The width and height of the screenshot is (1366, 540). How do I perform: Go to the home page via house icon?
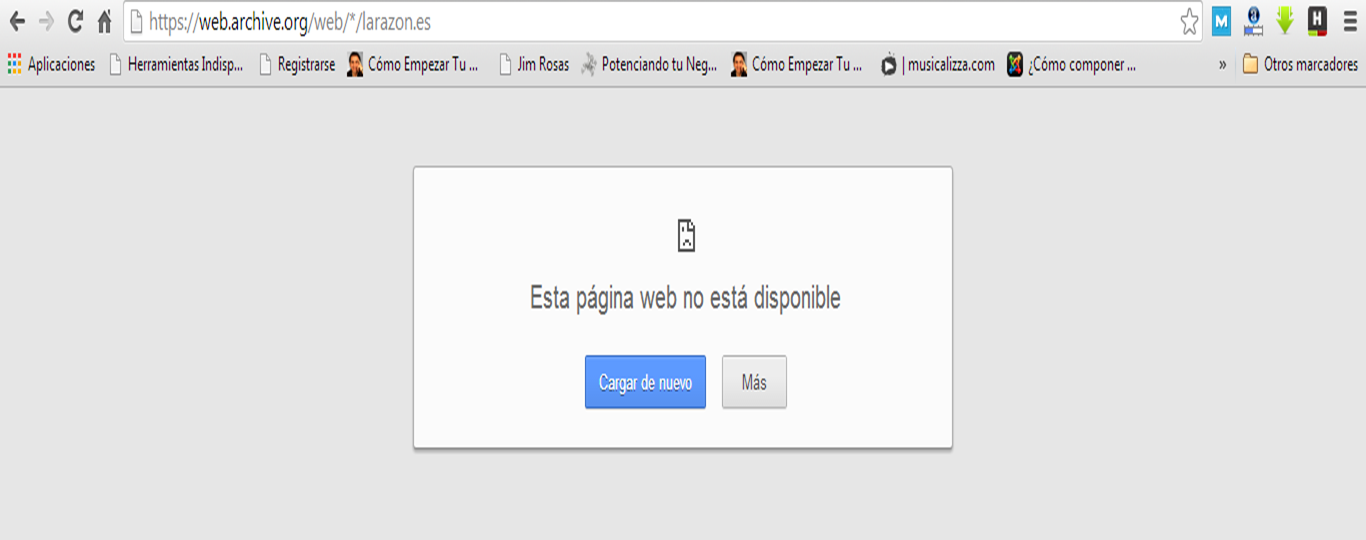click(104, 21)
